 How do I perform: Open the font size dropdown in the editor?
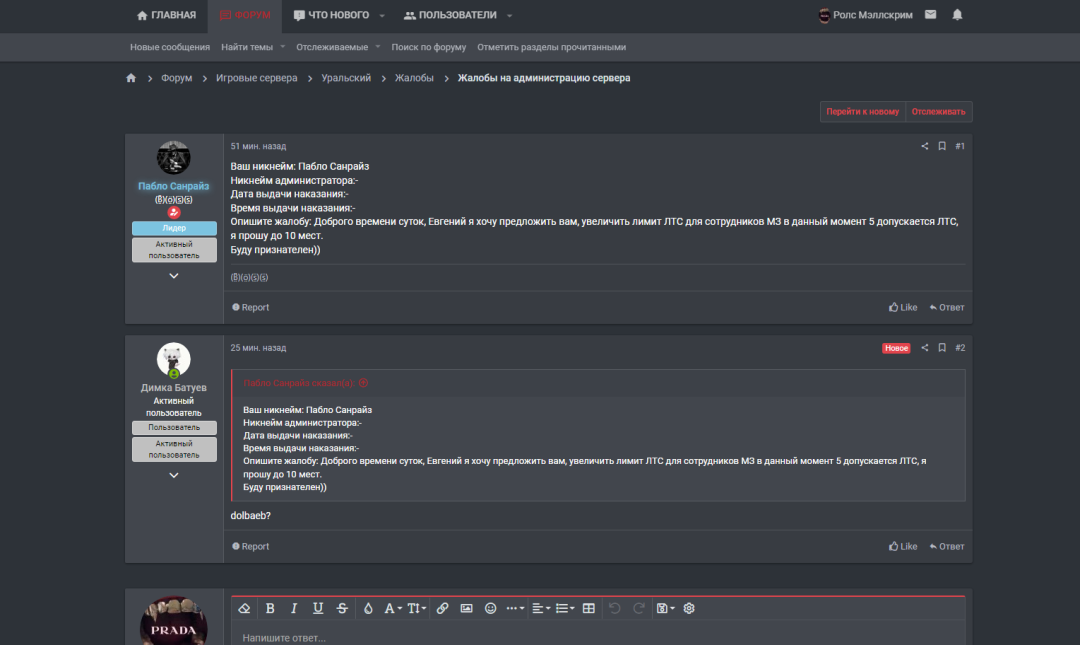[x=416, y=608]
